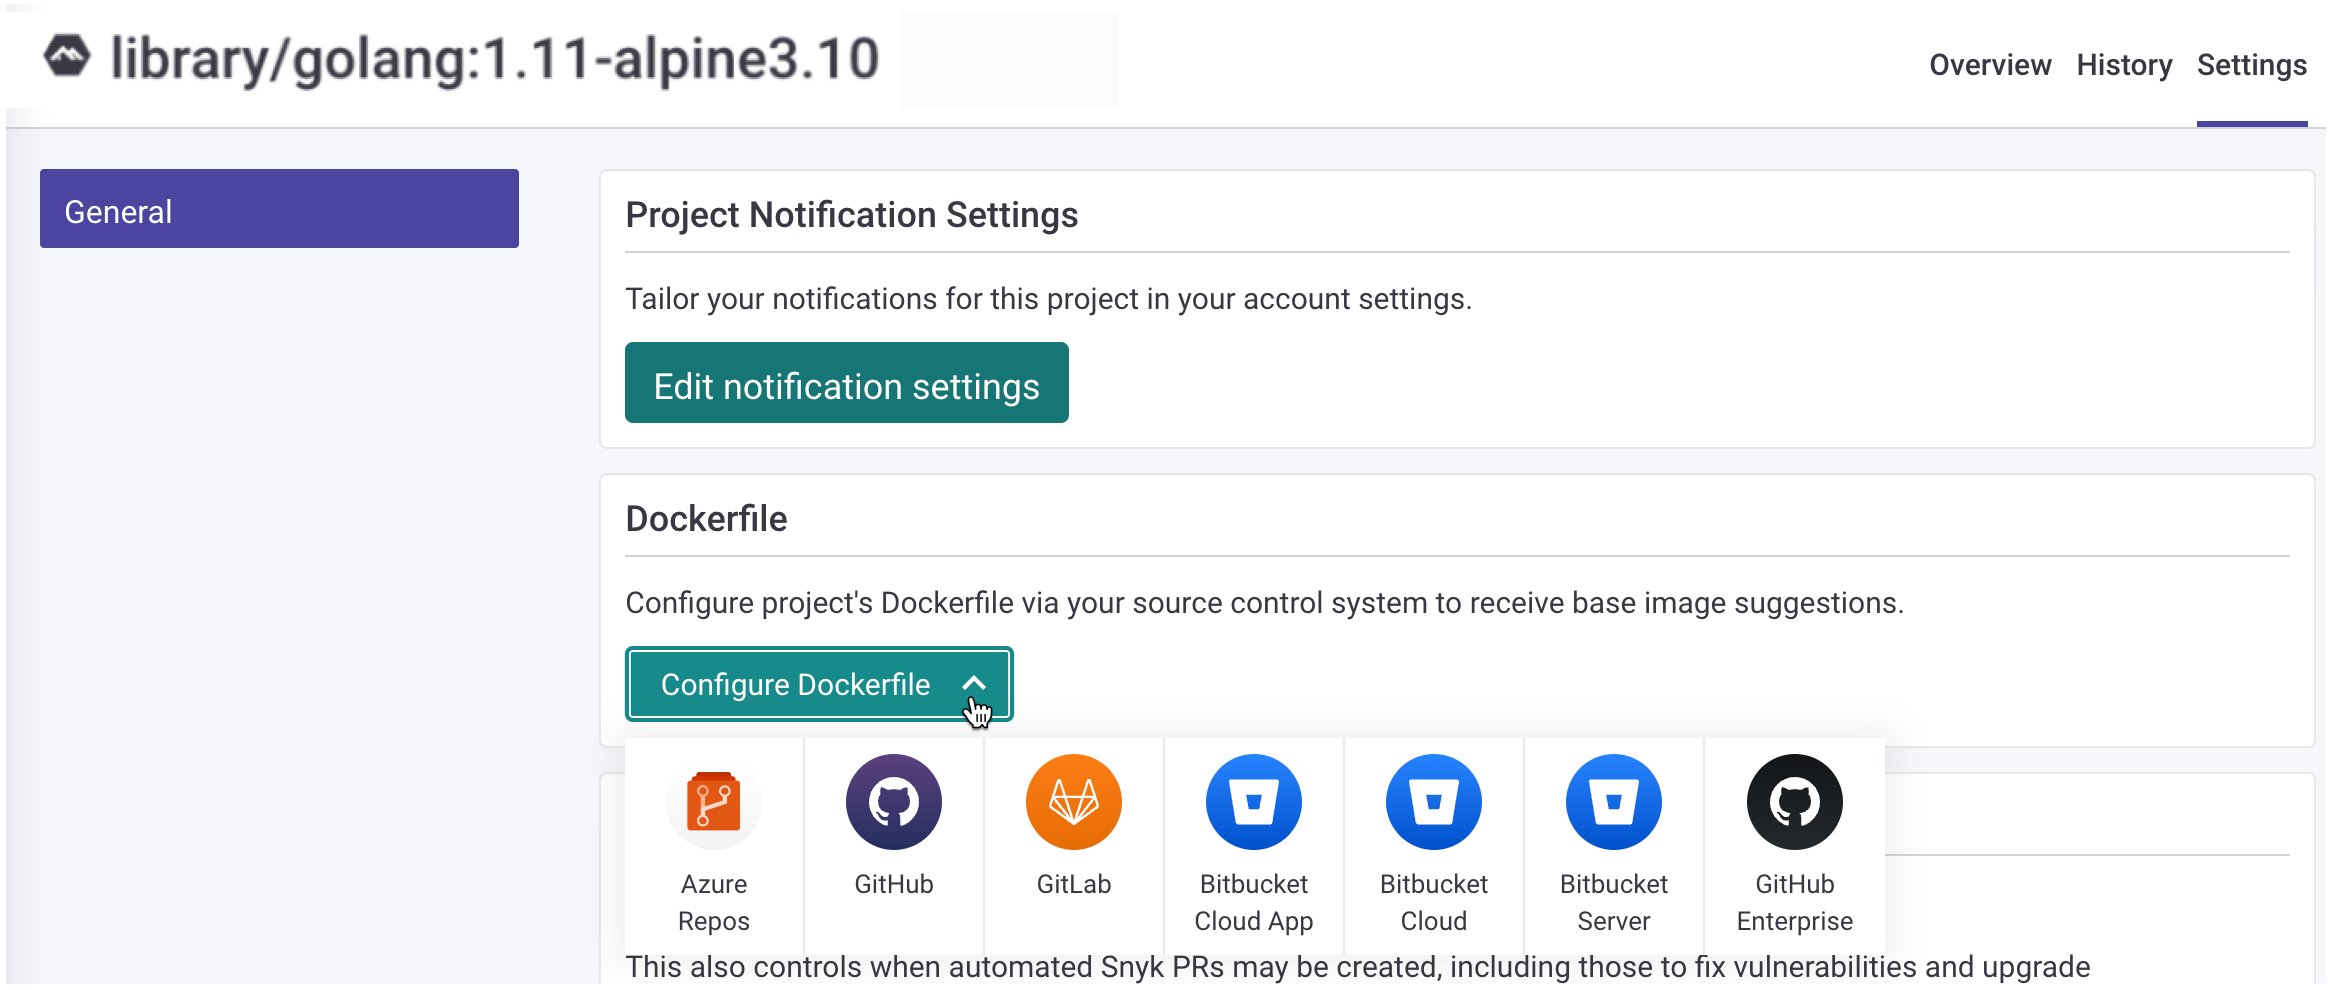Open the Overview tab
The width and height of the screenshot is (2330, 990).
(1989, 65)
